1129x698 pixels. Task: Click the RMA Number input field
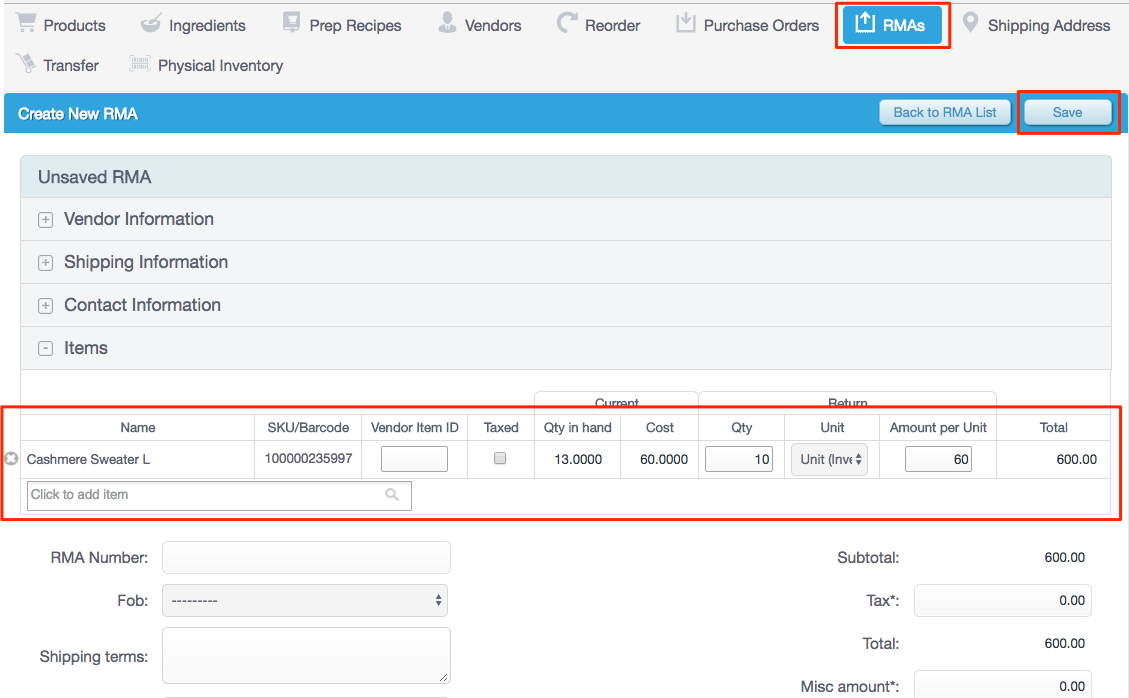click(306, 558)
